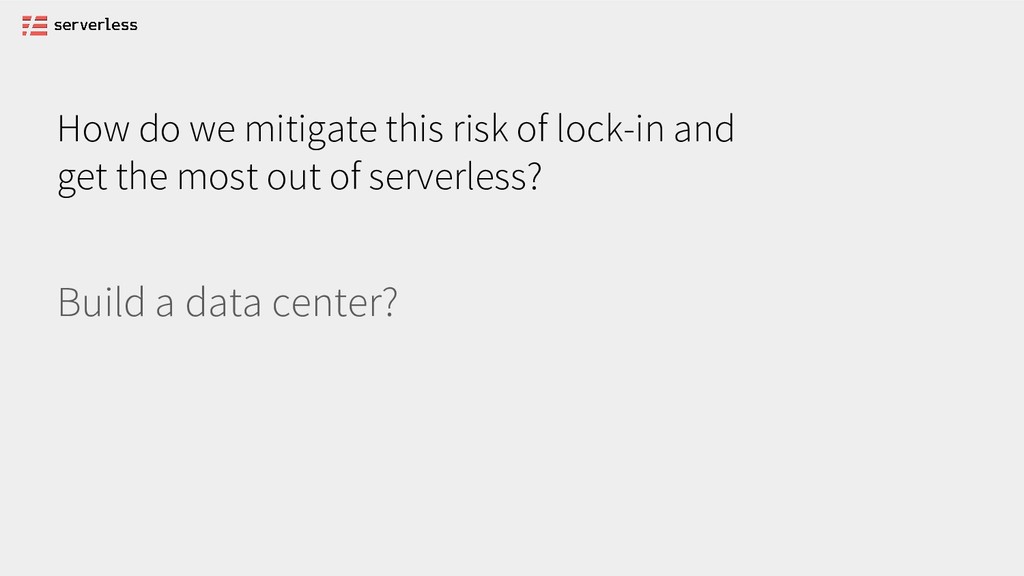Image resolution: width=1024 pixels, height=576 pixels.
Task: Click the red serverless logo icon
Action: pyautogui.click(x=35, y=25)
